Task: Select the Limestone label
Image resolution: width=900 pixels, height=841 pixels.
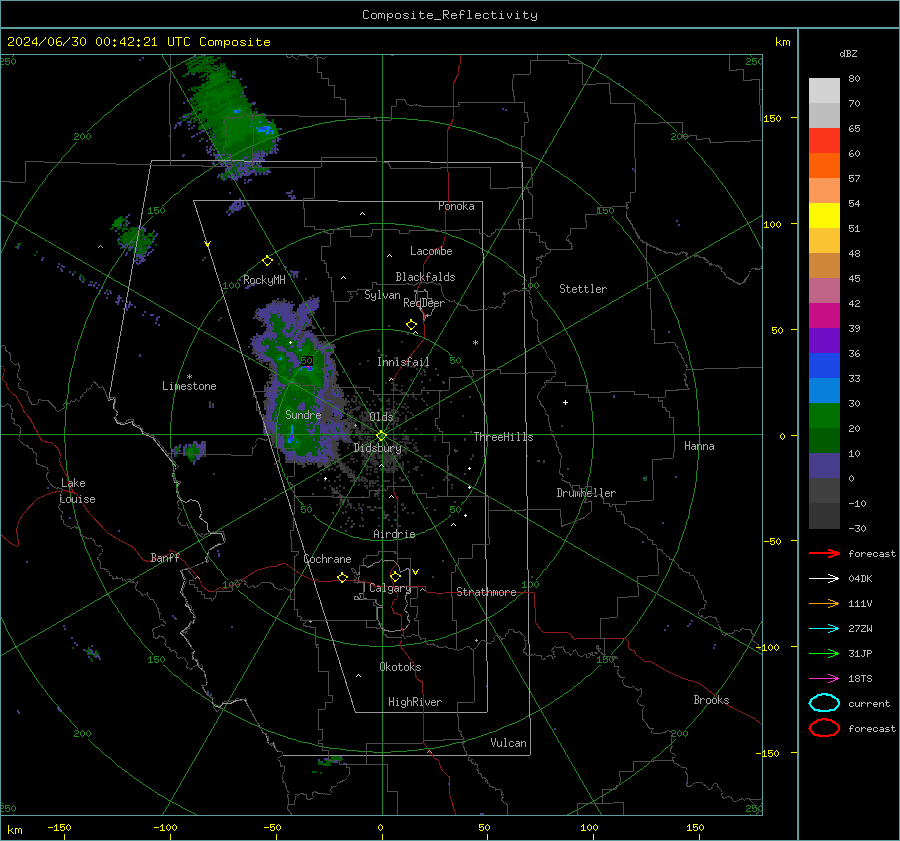Action: (x=189, y=386)
